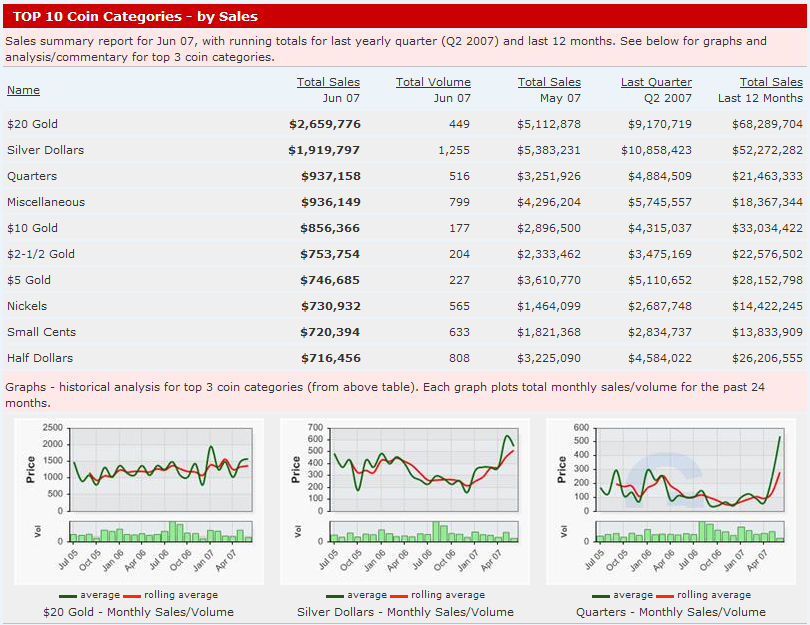
Task: Select the $2-1/2 Gold row name
Action: coord(41,254)
